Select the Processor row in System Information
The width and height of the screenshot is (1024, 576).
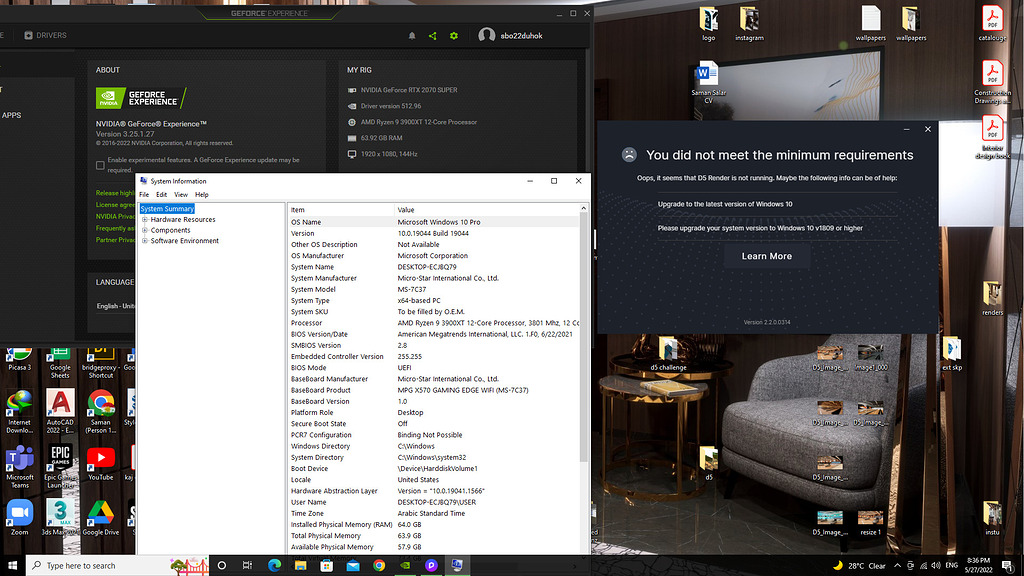pyautogui.click(x=434, y=323)
